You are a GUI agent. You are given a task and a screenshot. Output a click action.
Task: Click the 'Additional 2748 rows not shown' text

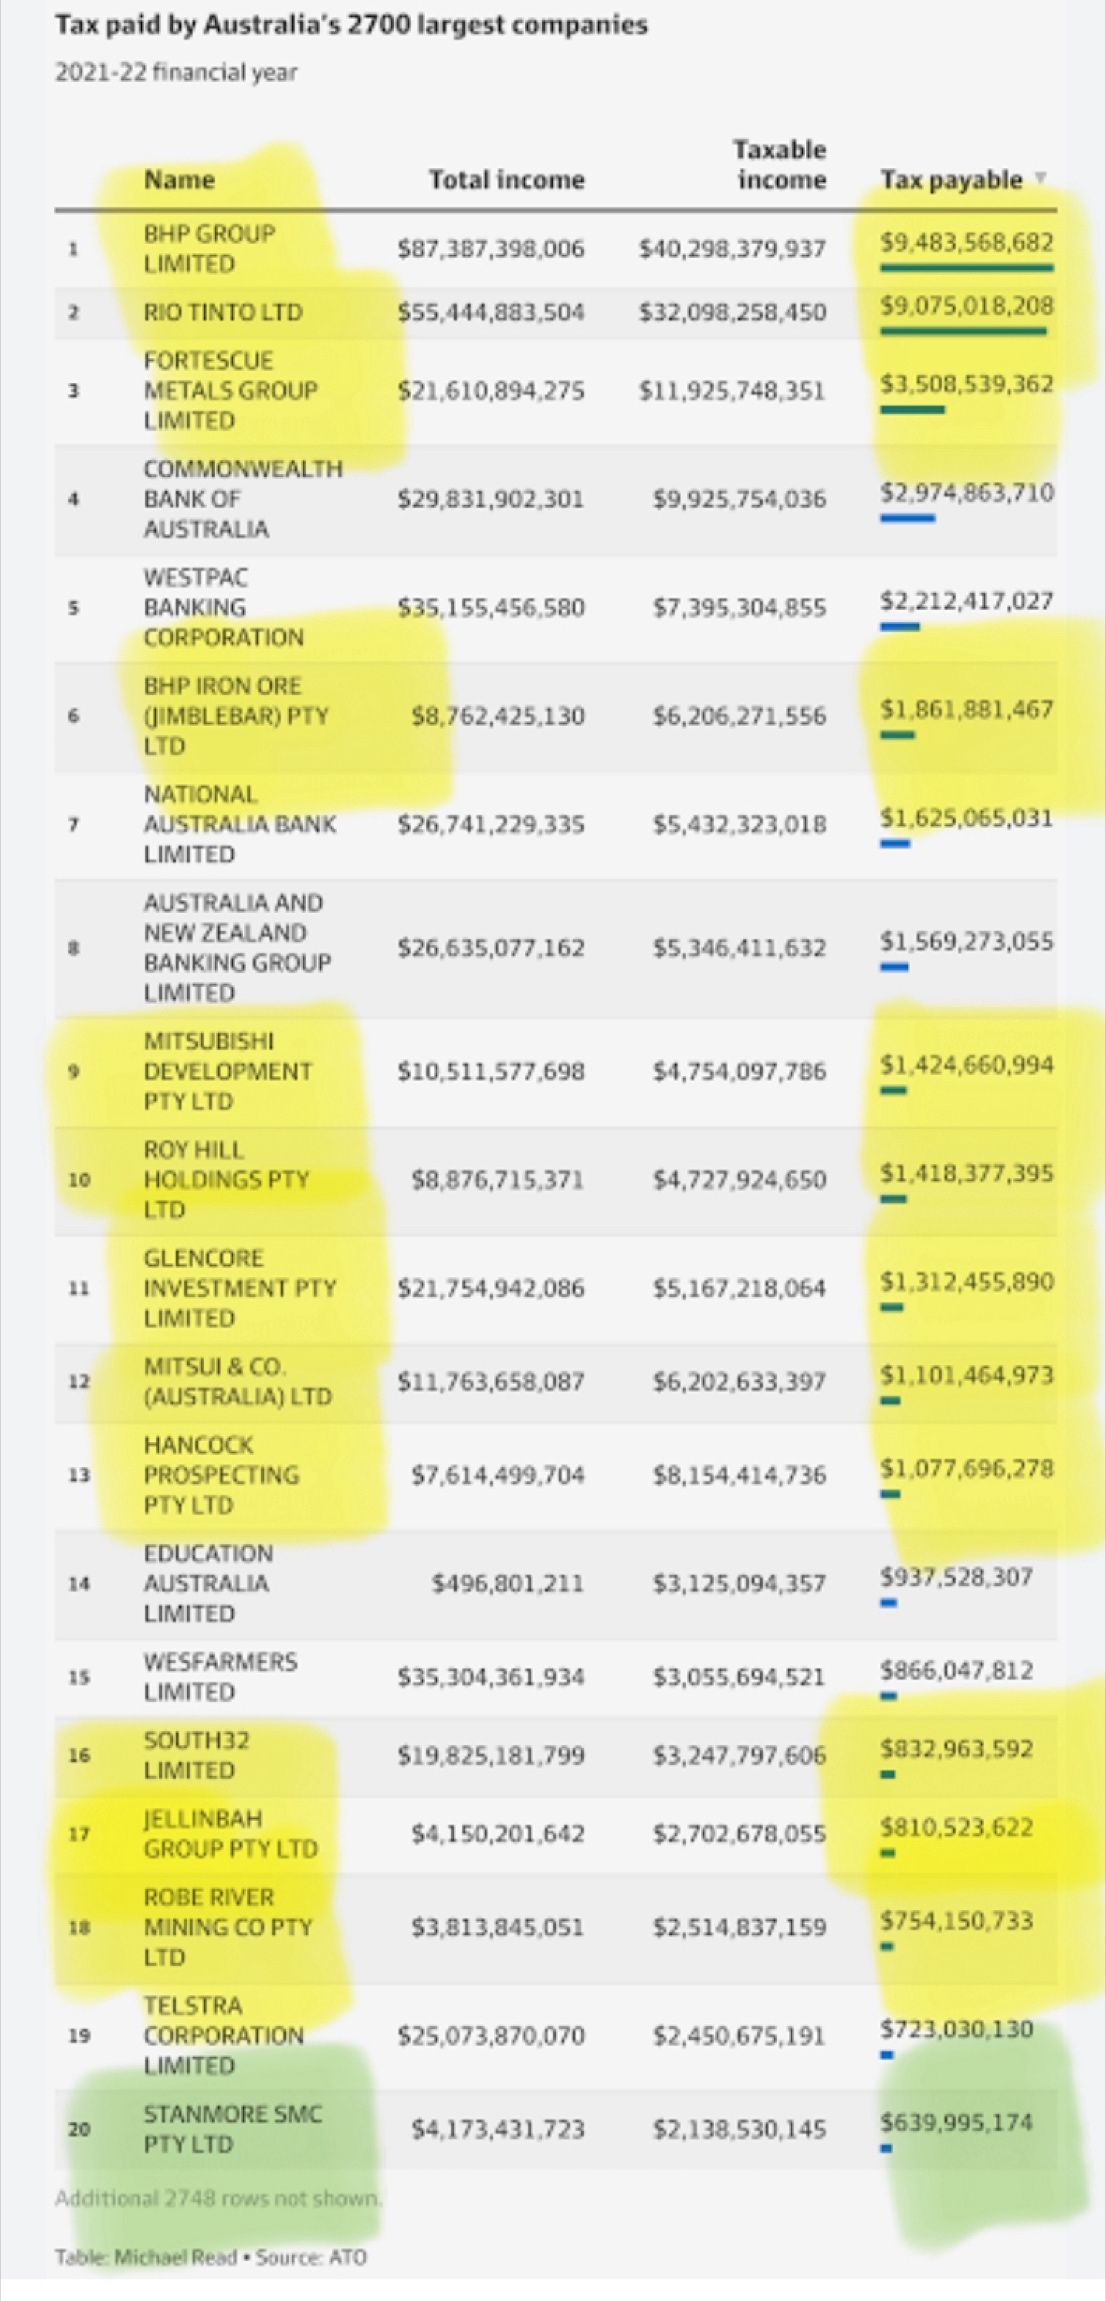[218, 2198]
